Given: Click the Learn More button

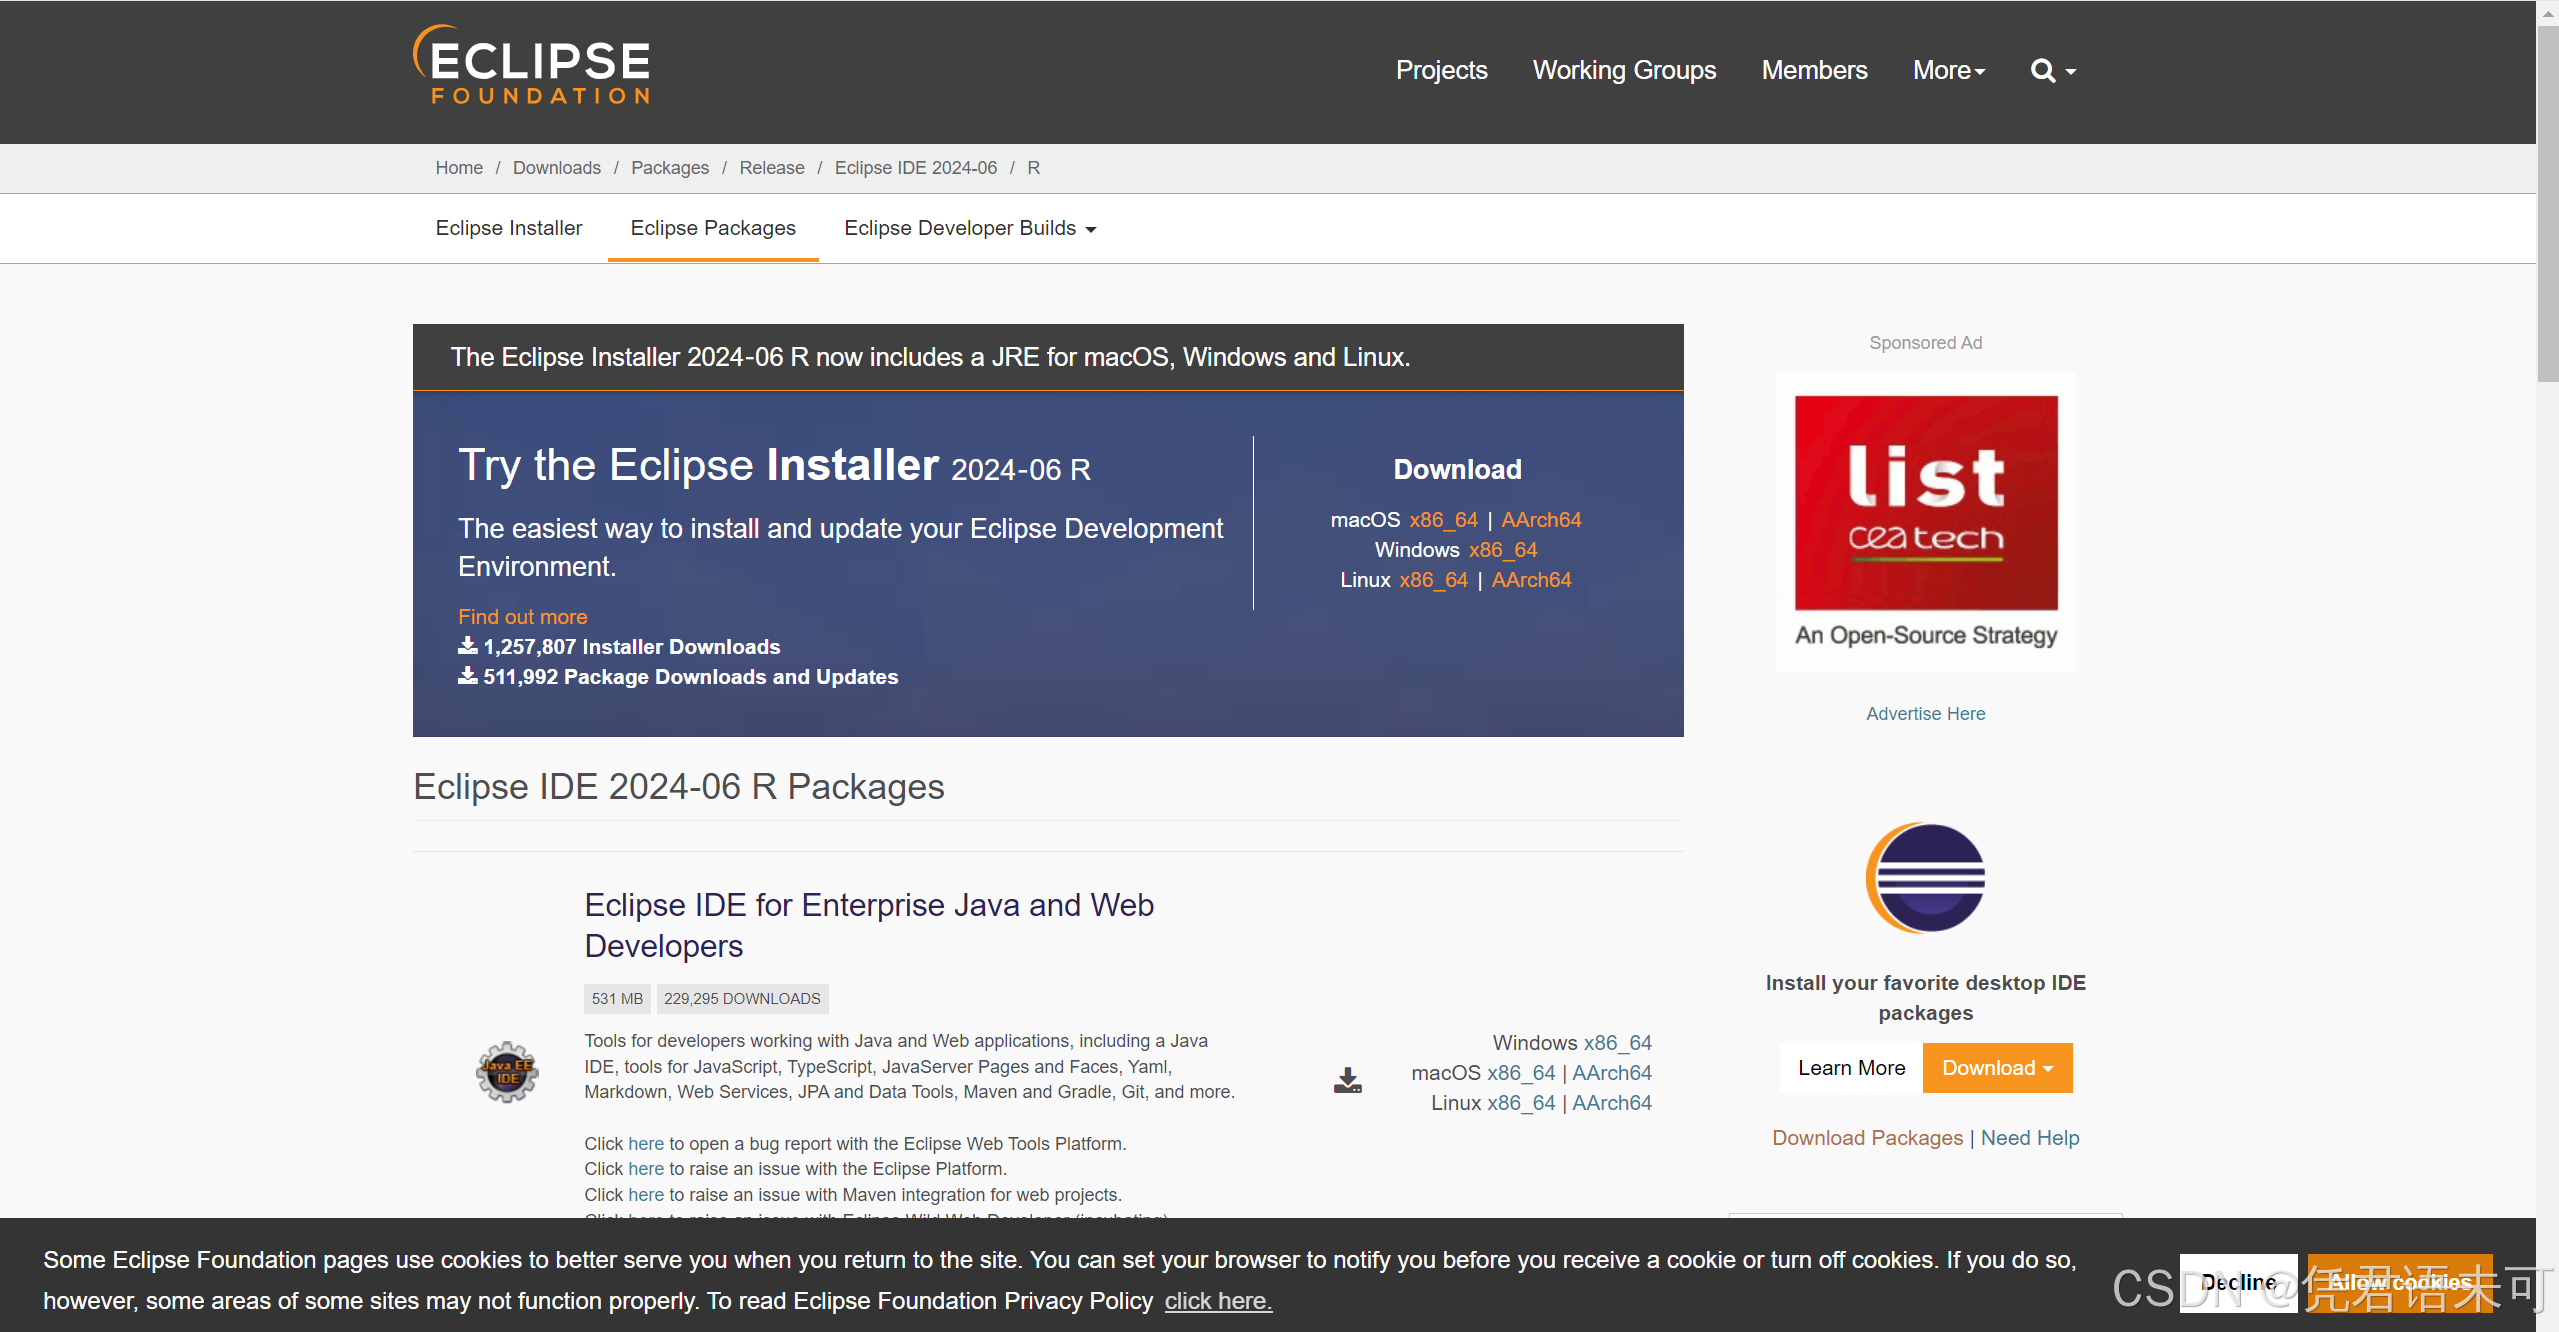Looking at the screenshot, I should point(1851,1068).
